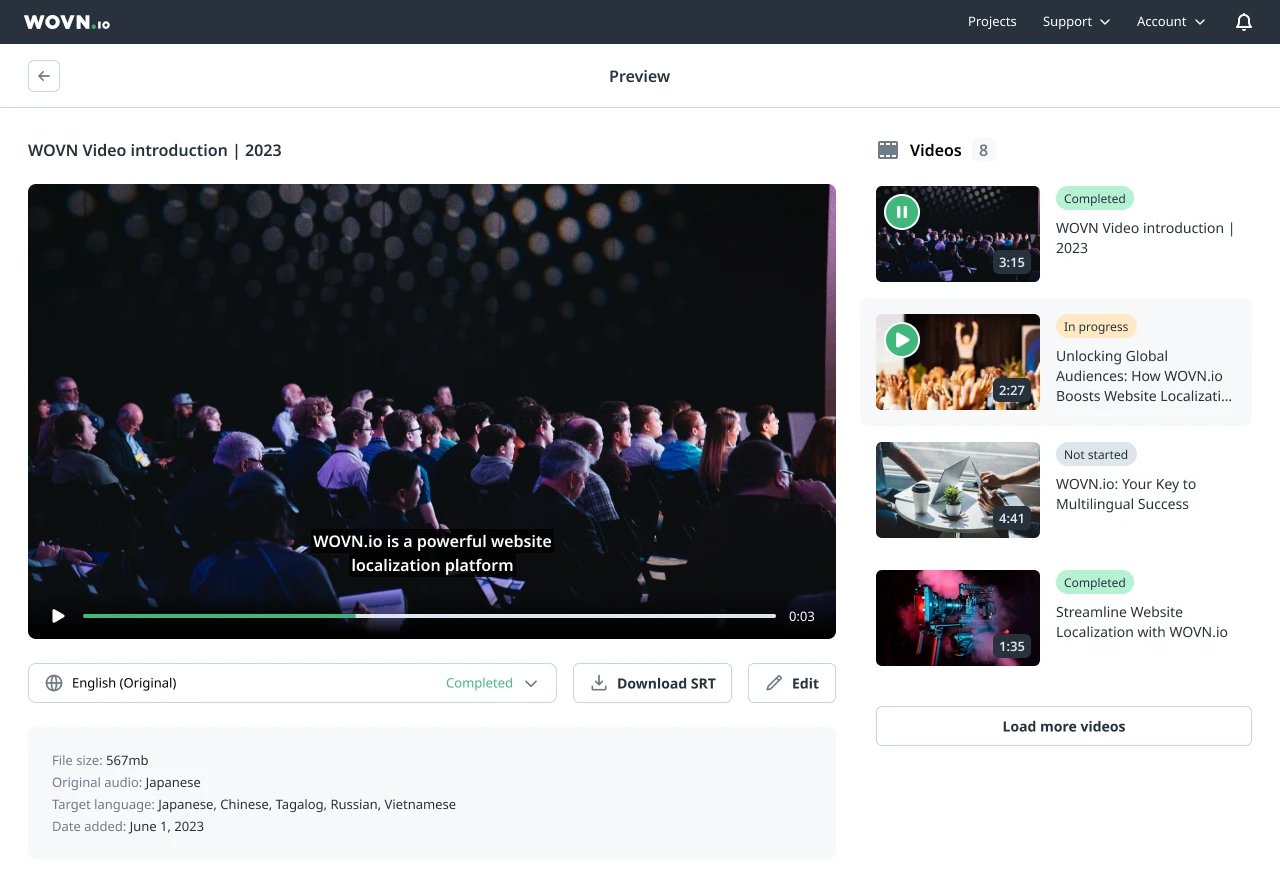
Task: Edit the video subtitles
Action: pos(792,683)
